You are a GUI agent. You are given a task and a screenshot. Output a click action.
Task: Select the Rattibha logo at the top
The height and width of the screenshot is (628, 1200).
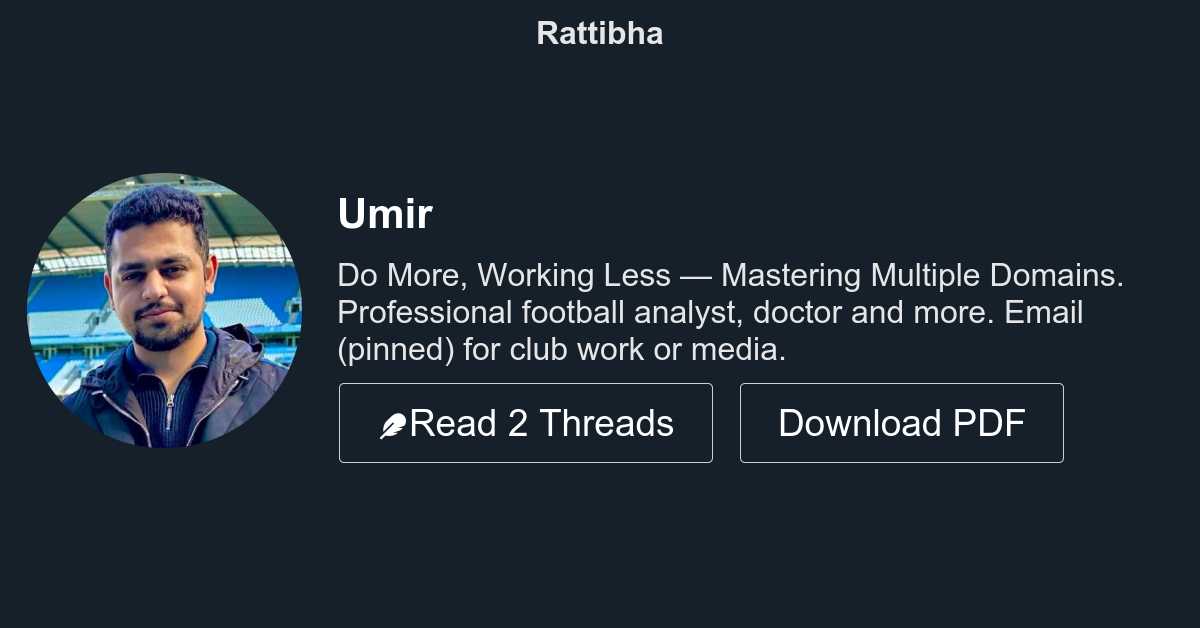pyautogui.click(x=599, y=33)
